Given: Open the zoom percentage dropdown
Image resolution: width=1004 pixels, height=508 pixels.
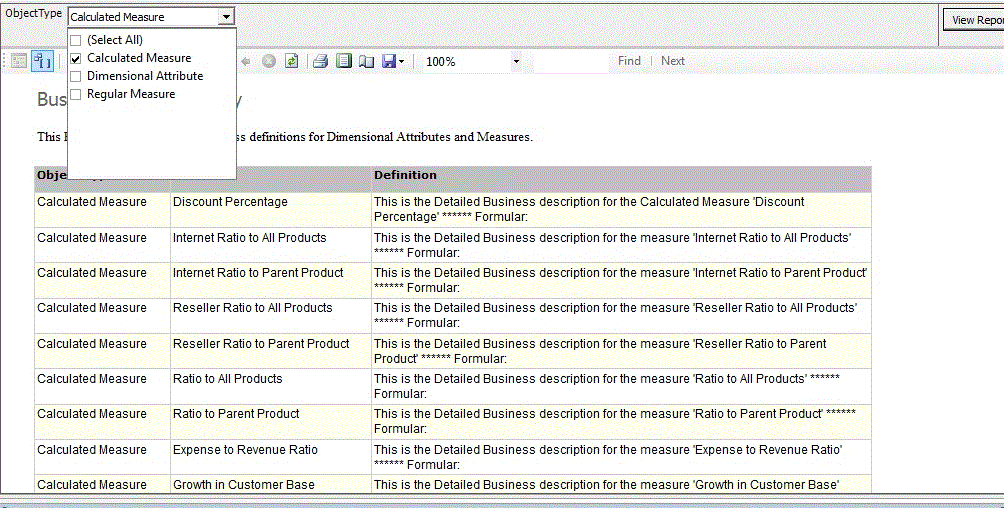Looking at the screenshot, I should coord(516,61).
